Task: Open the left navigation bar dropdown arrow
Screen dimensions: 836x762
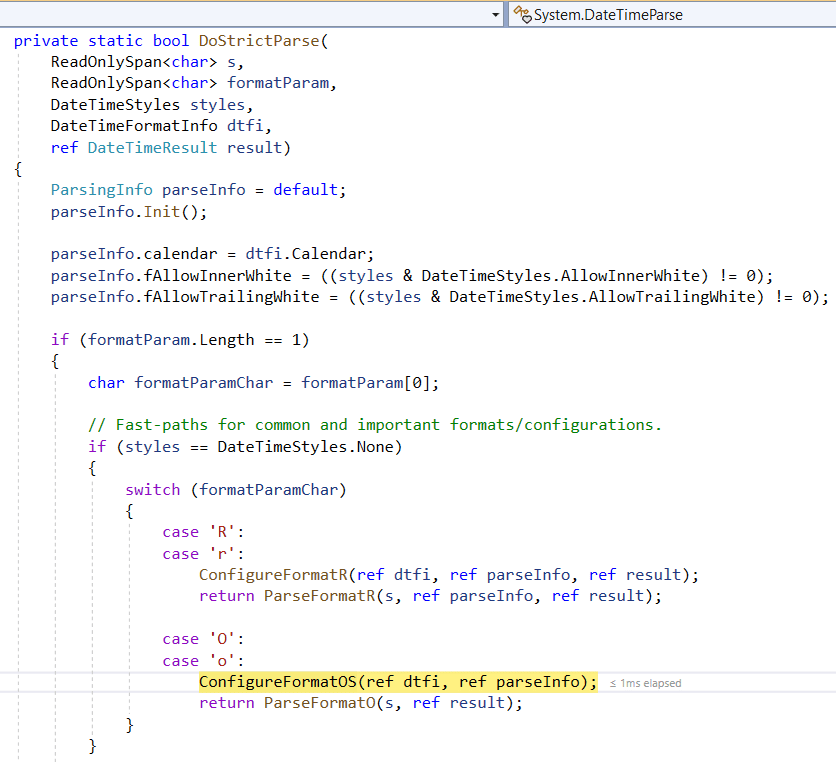Action: pyautogui.click(x=497, y=14)
